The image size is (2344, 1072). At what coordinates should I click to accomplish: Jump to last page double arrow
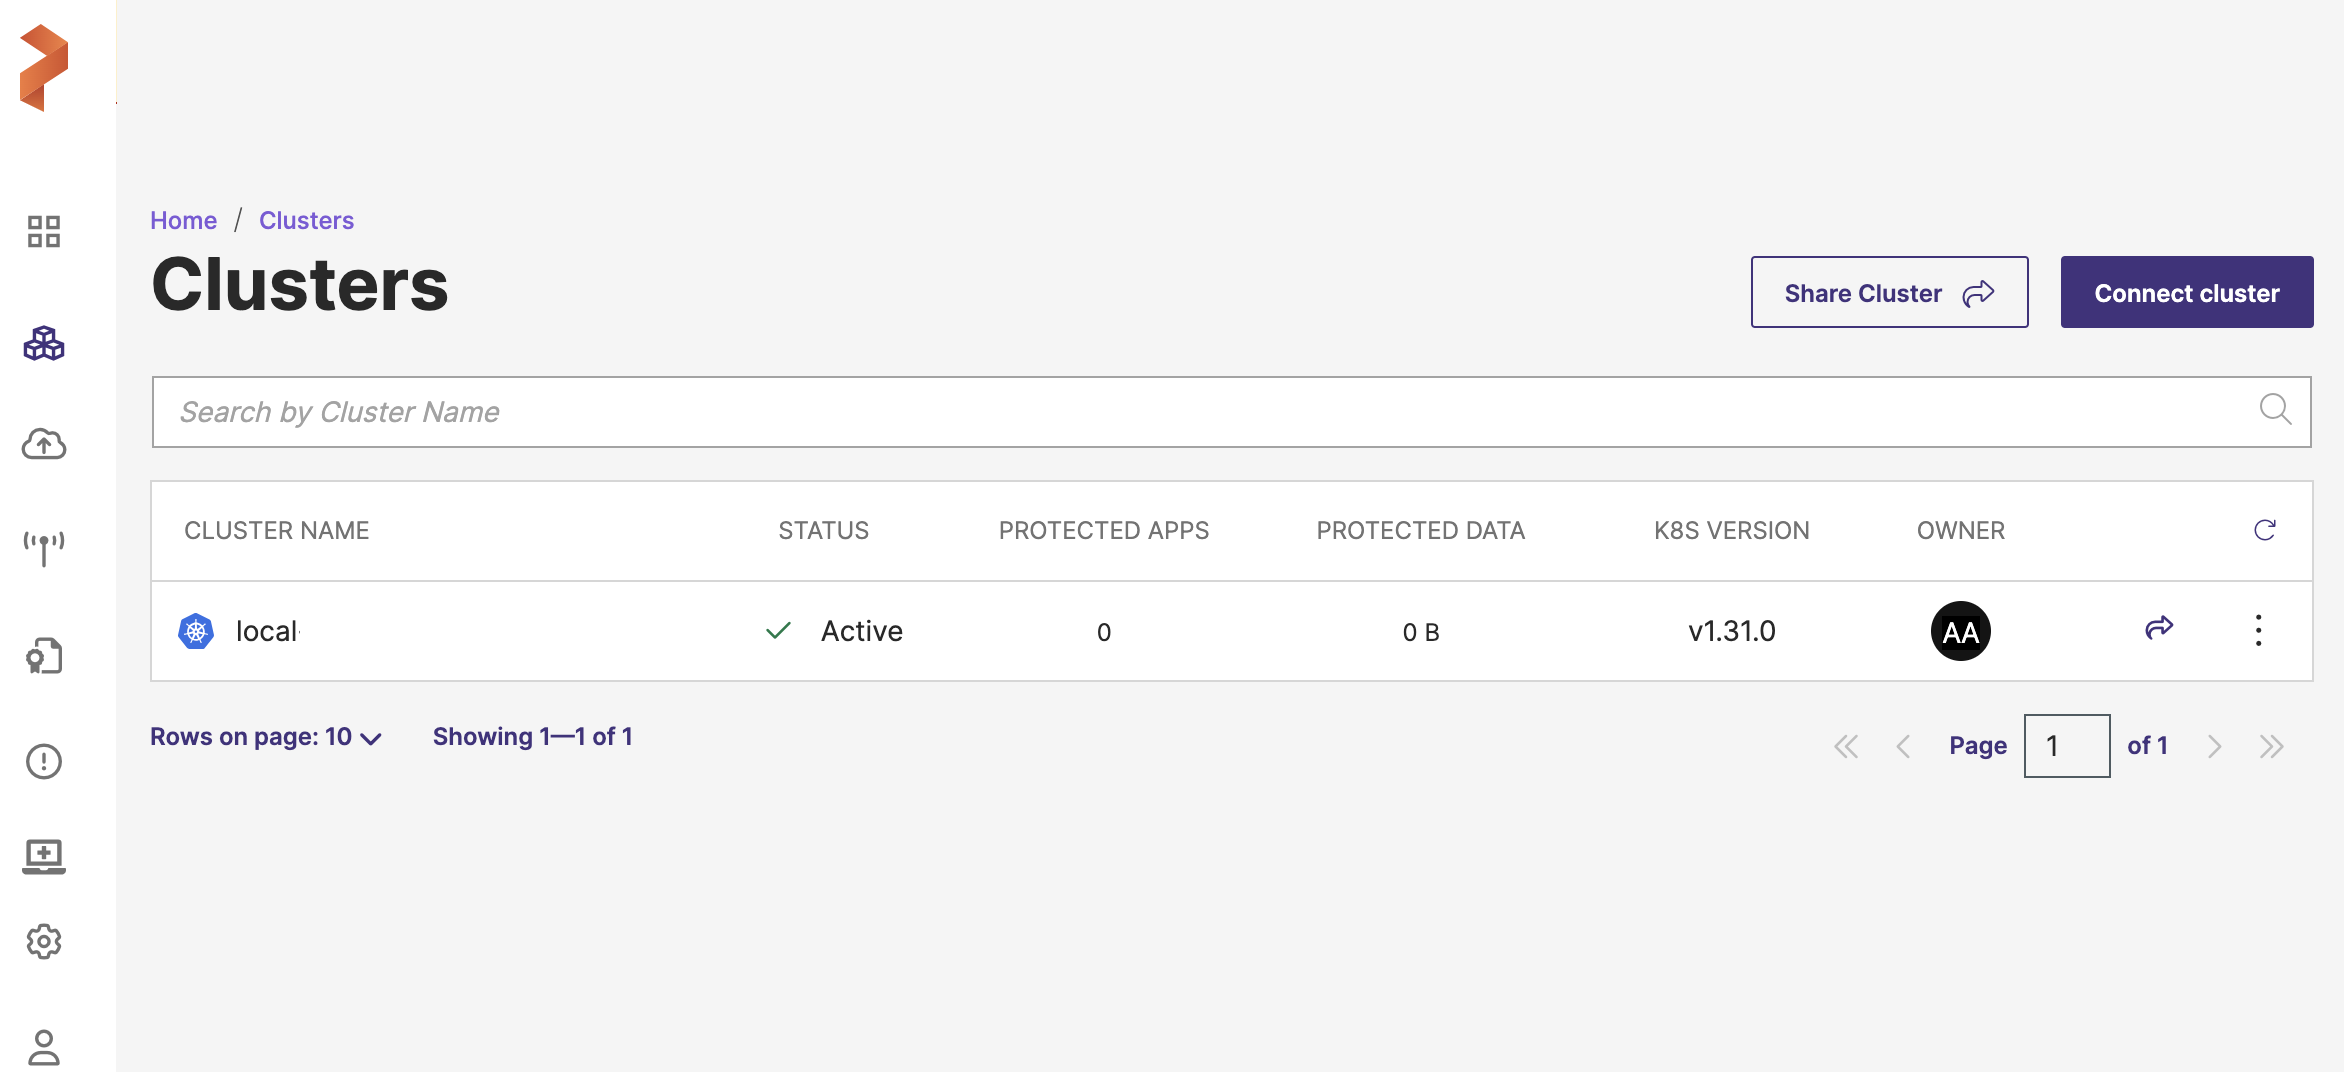click(2271, 746)
